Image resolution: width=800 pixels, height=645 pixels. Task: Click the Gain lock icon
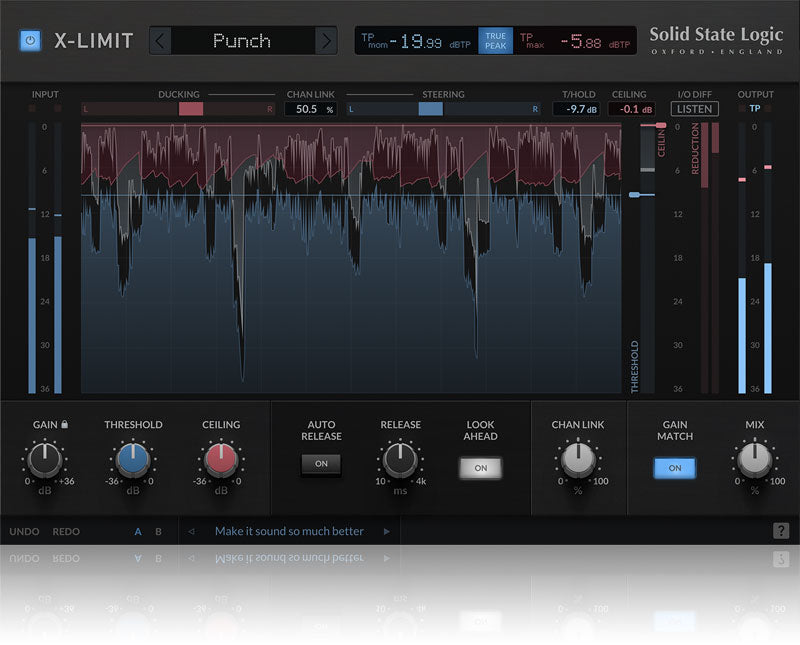64,424
